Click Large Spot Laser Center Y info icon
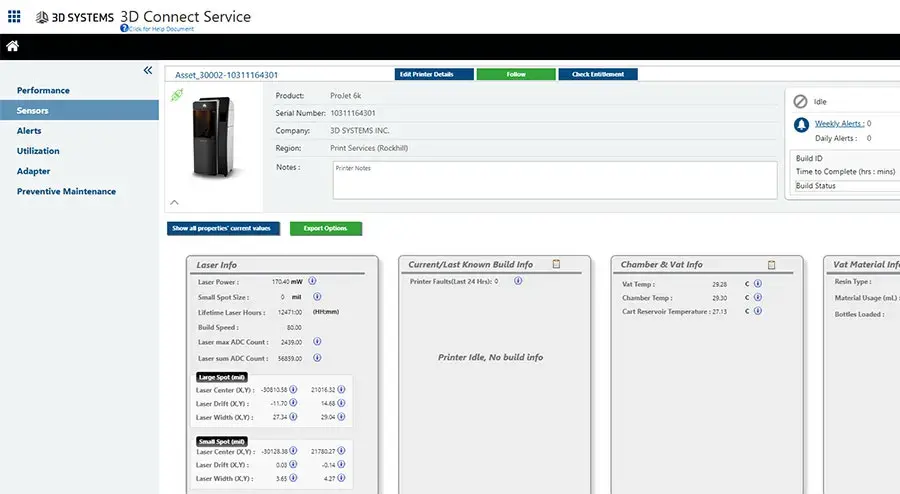The image size is (900, 494). [342, 389]
